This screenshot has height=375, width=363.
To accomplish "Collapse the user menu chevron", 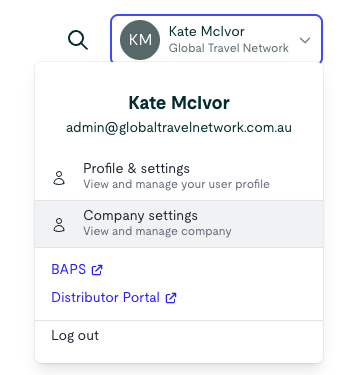I will pyautogui.click(x=305, y=40).
